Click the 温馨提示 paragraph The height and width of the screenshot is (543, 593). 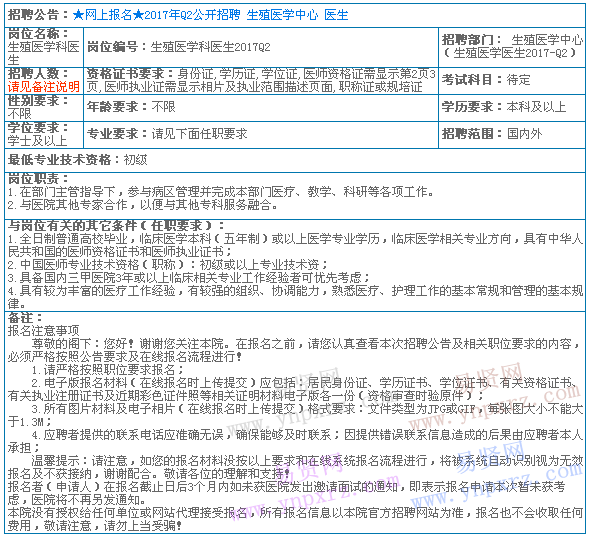[295, 467]
